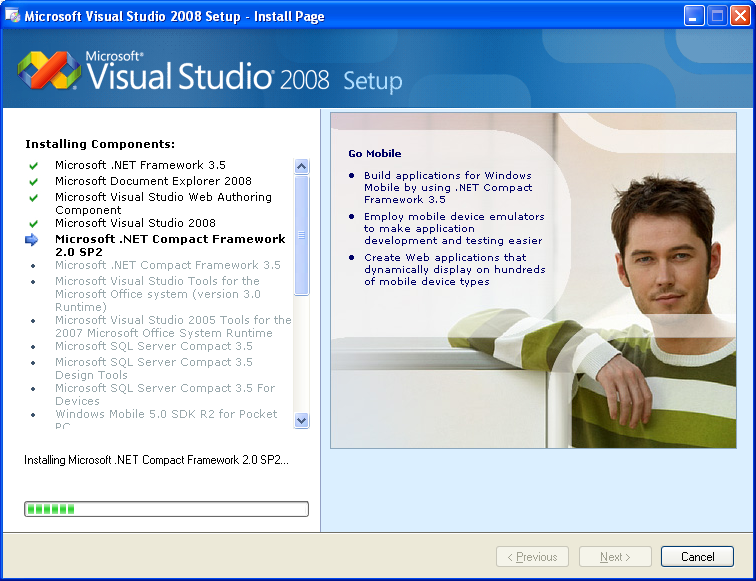756x581 pixels.
Task: Select the Visual Studio Tools for Office 3.0 Runtime entry
Action: click(x=158, y=294)
